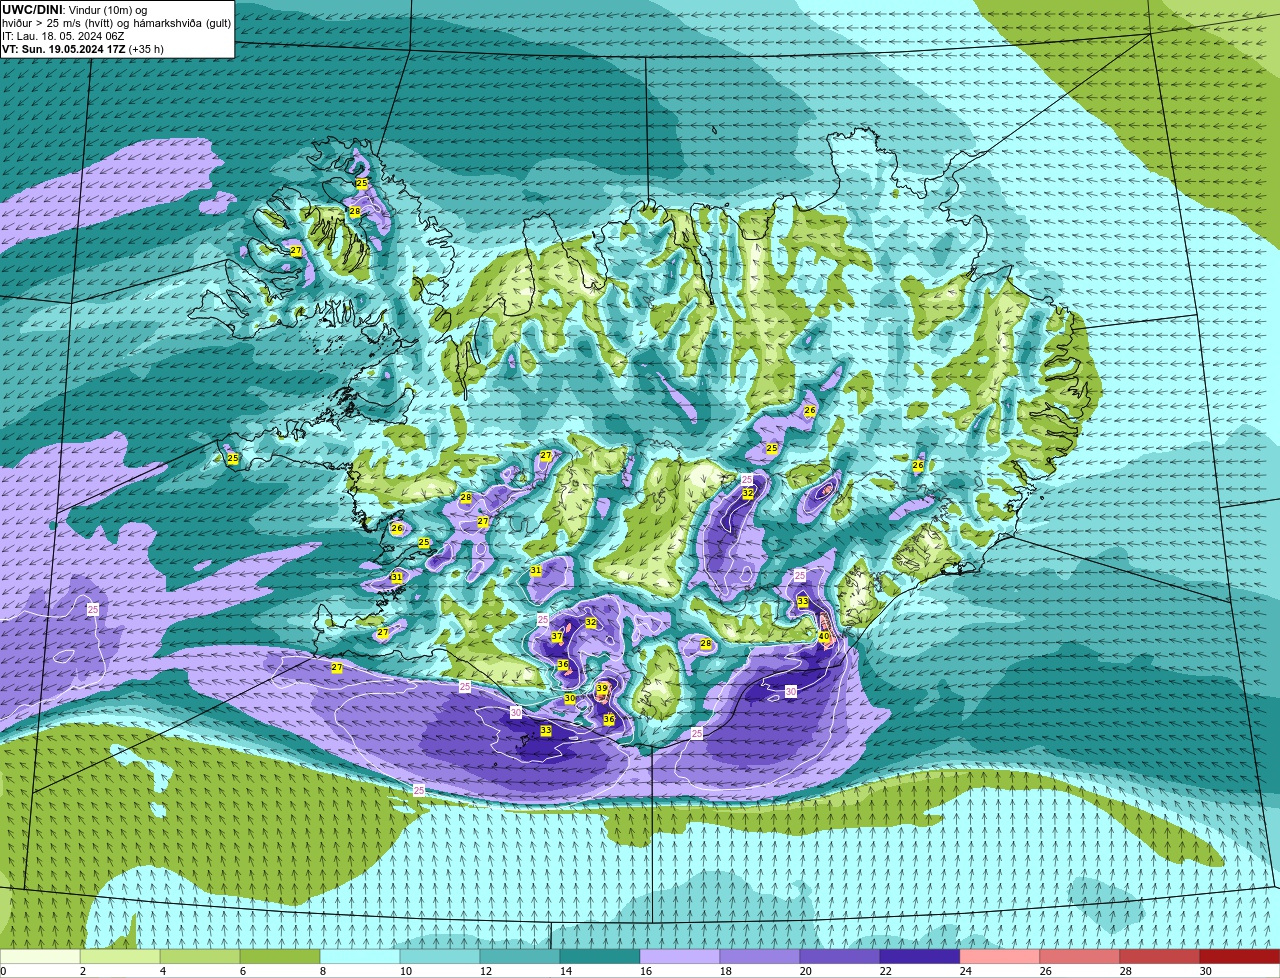
Task: Click the yellow '40' maximum gust label
Action: click(x=824, y=636)
